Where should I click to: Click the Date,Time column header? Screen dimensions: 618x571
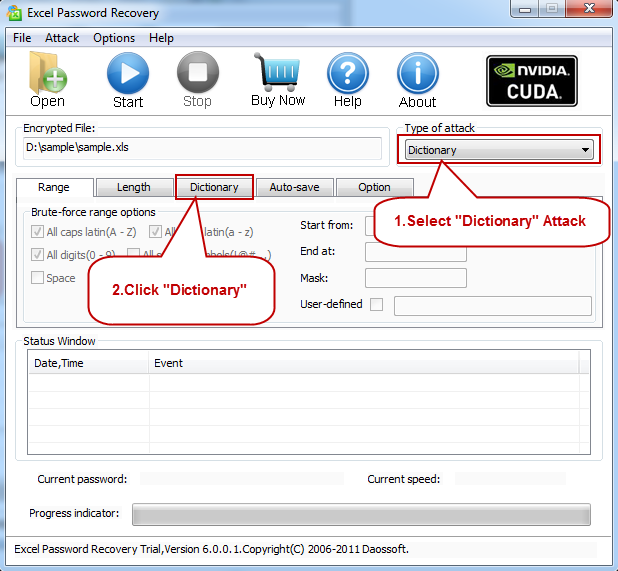[x=88, y=363]
